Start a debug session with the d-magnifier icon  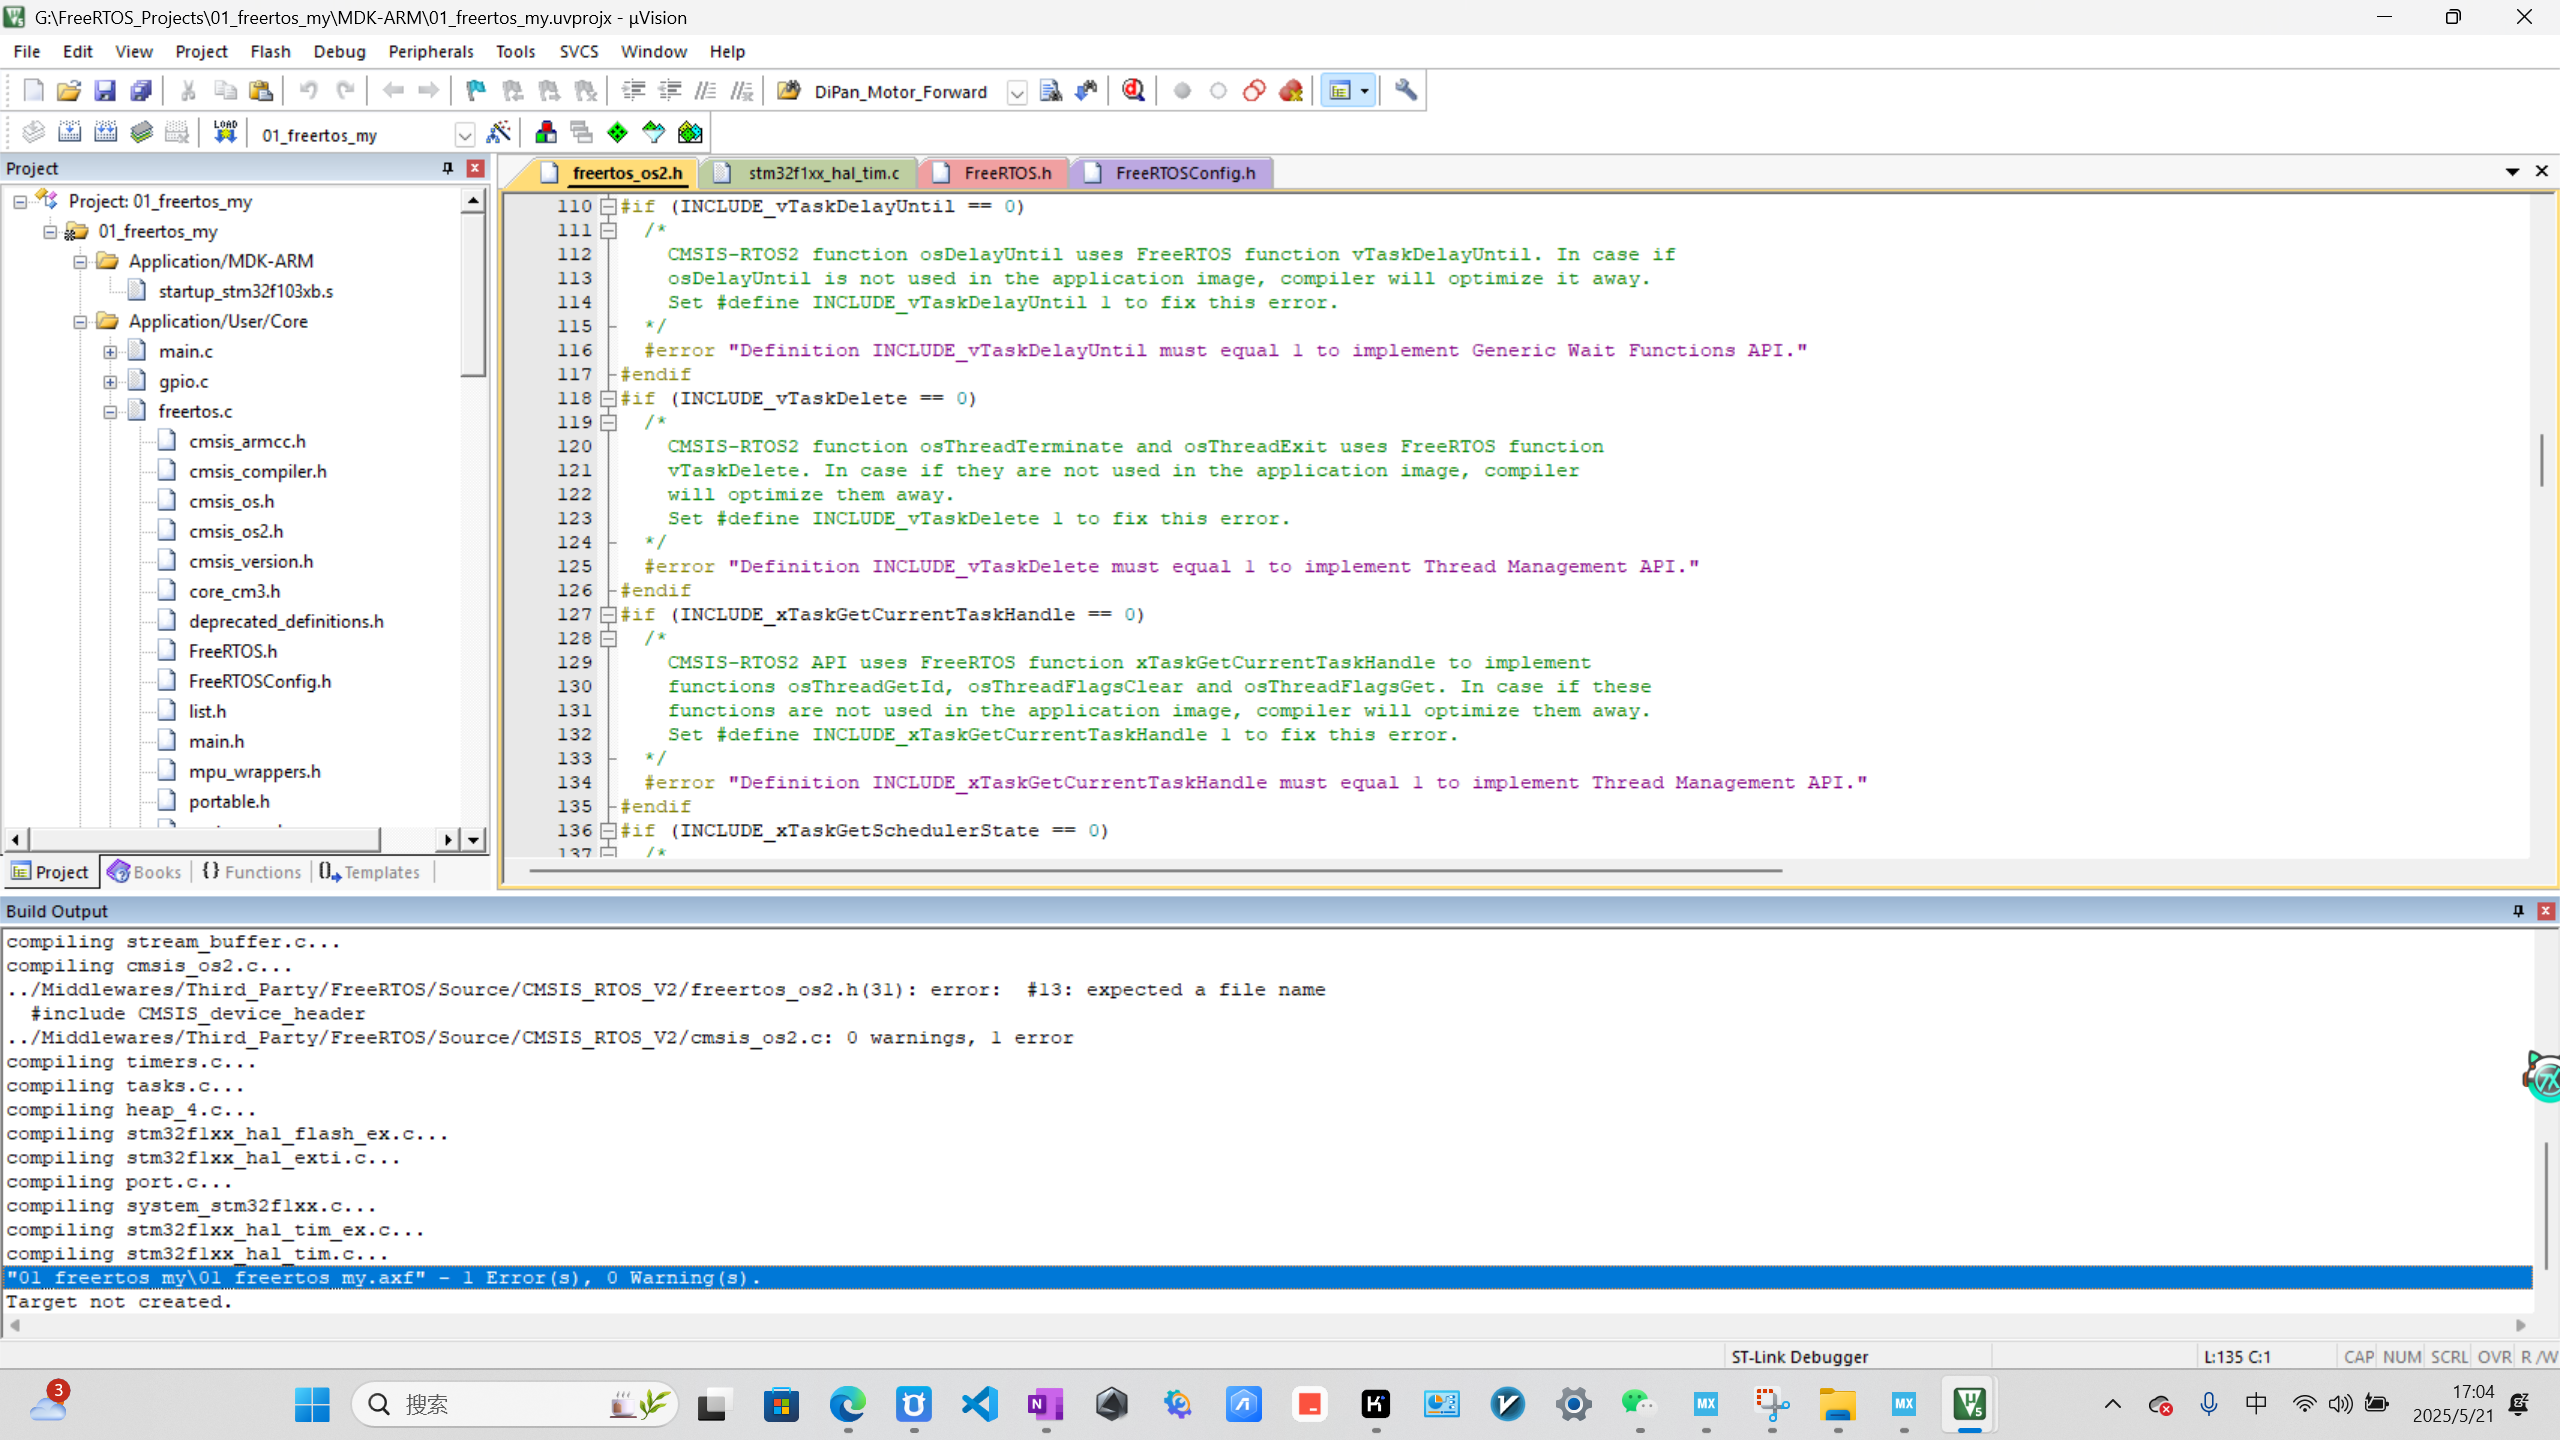(x=1132, y=91)
